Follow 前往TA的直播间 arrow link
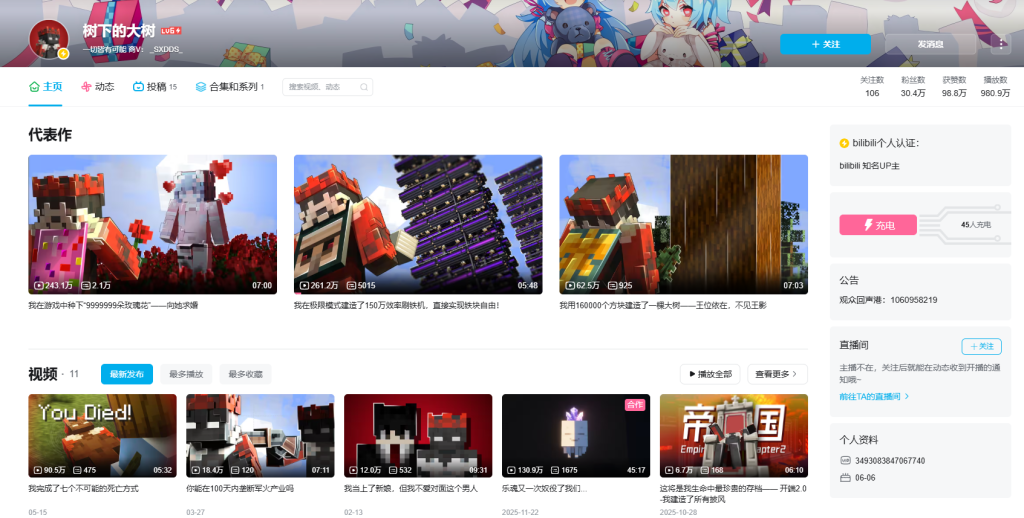Screen dimensions: 1024x518 [x=874, y=397]
